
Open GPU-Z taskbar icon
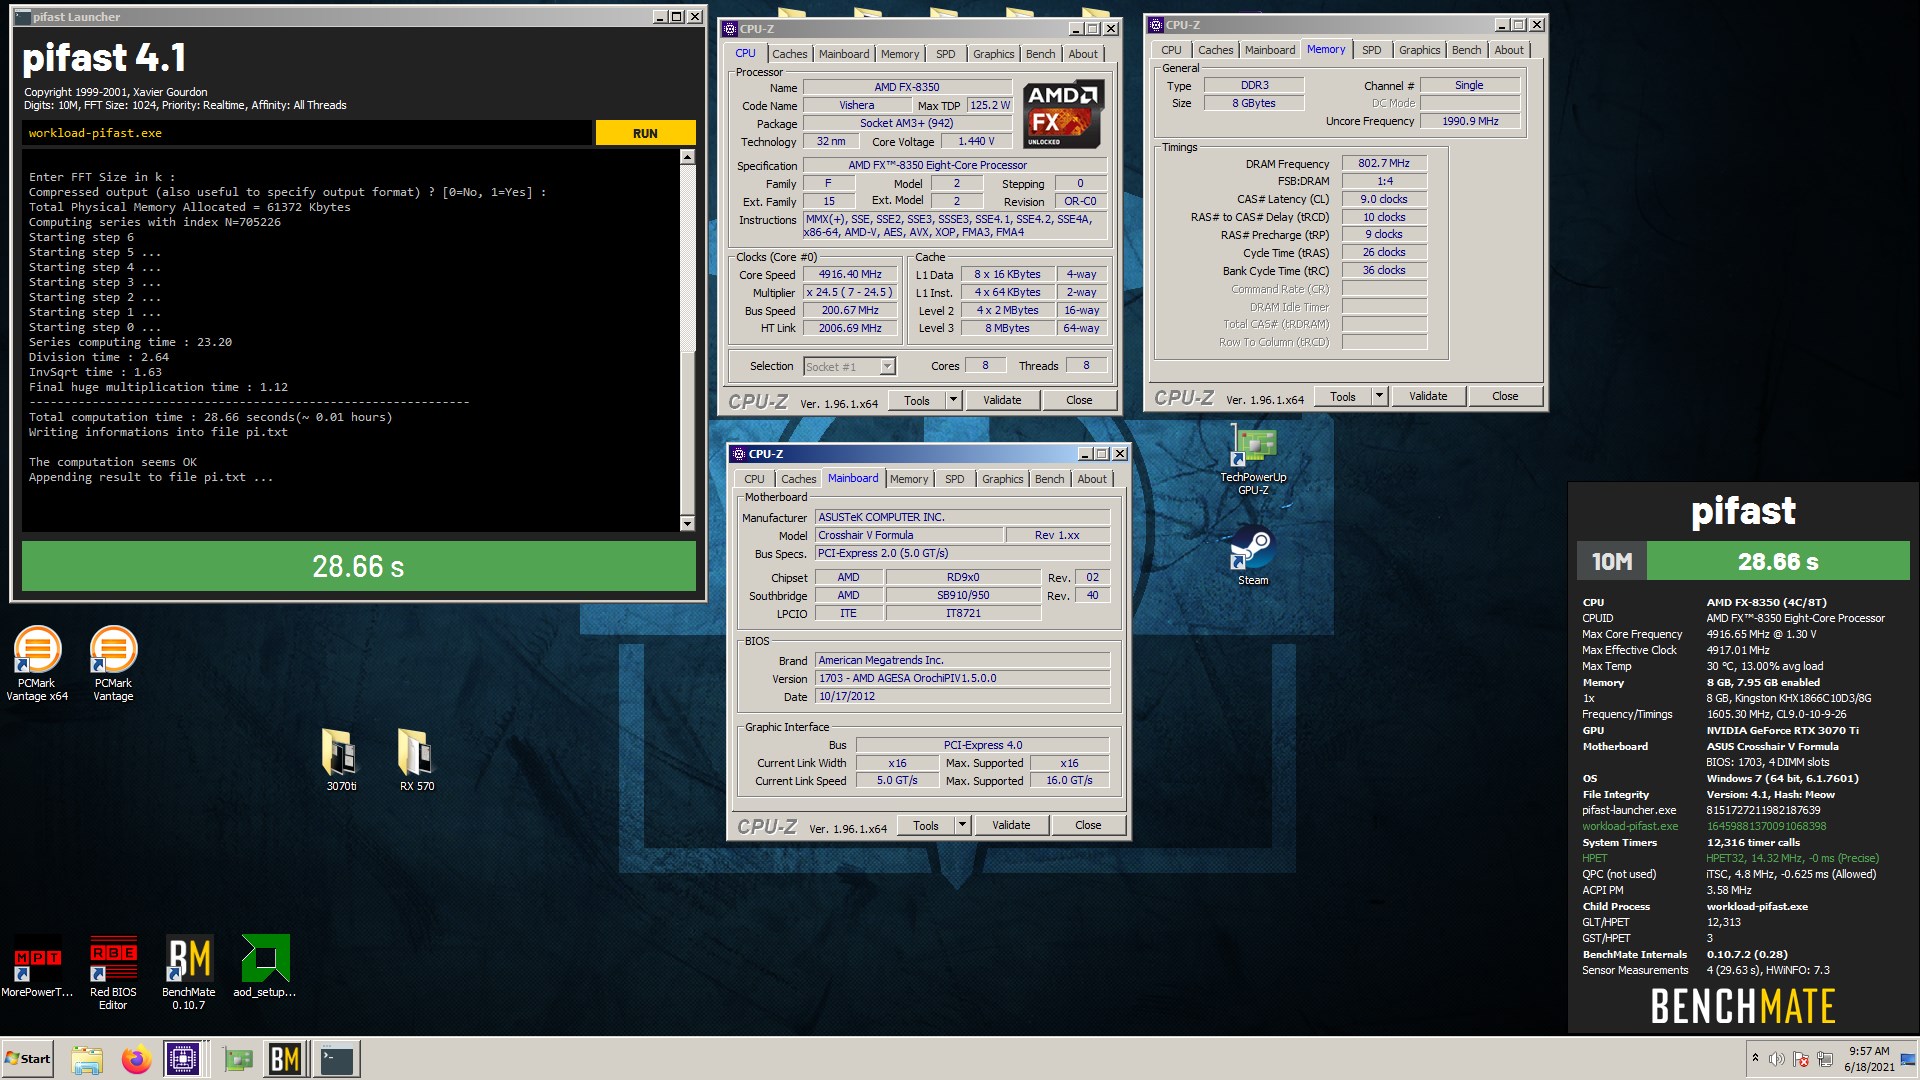tap(237, 1060)
